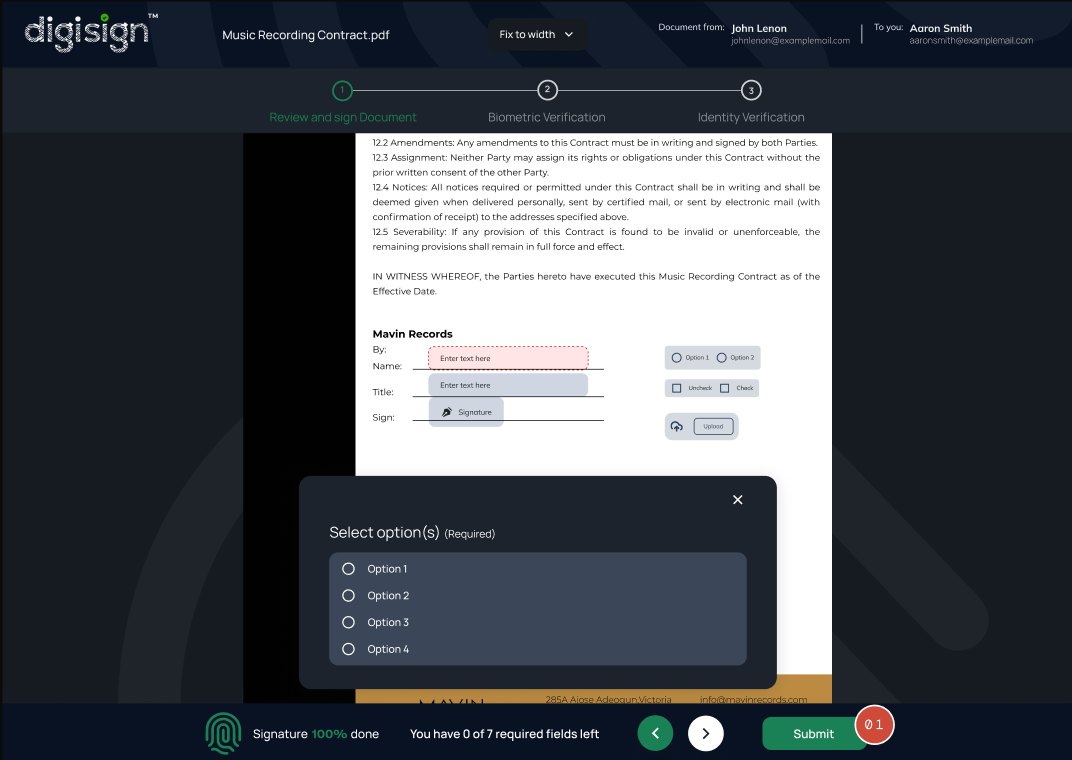Select document radio Option 2
The image size is (1072, 760).
click(721, 357)
